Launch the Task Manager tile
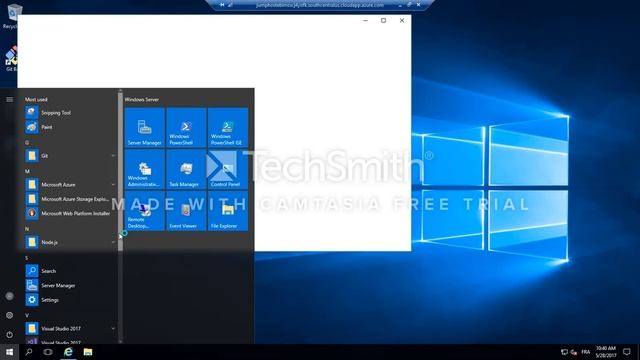The height and width of the screenshot is (360, 640). tap(186, 169)
